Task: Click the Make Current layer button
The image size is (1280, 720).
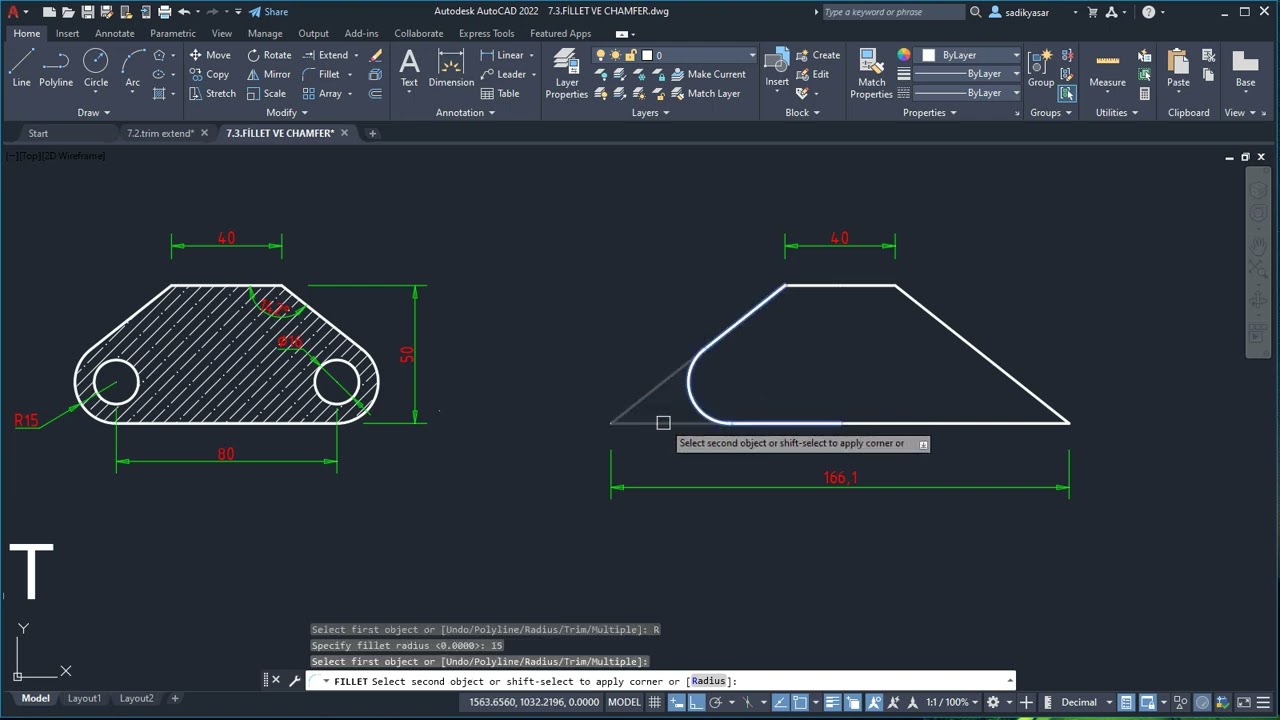Action: [708, 74]
